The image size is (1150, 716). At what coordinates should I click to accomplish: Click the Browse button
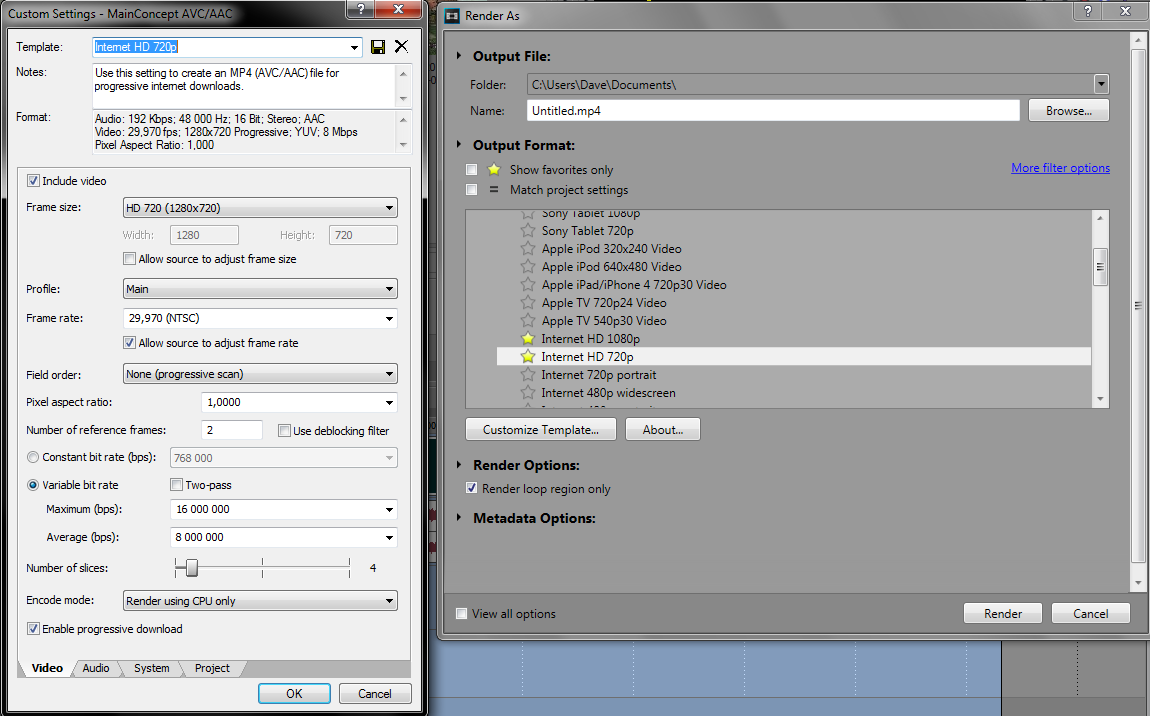tap(1069, 111)
